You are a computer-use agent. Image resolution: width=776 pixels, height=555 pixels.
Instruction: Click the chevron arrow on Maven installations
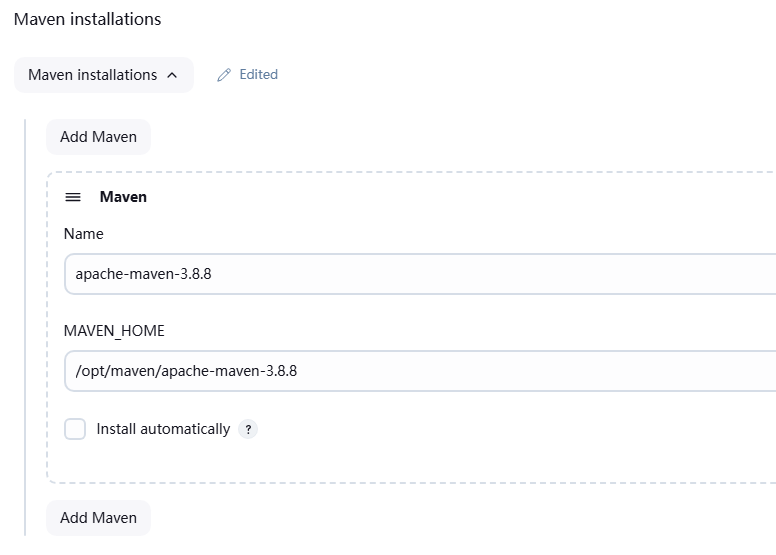point(172,75)
